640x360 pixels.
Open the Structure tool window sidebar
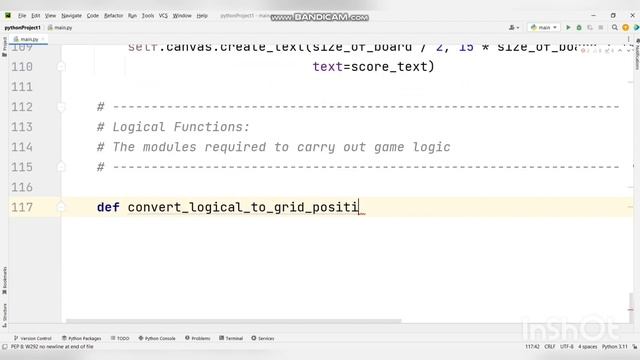(4, 315)
